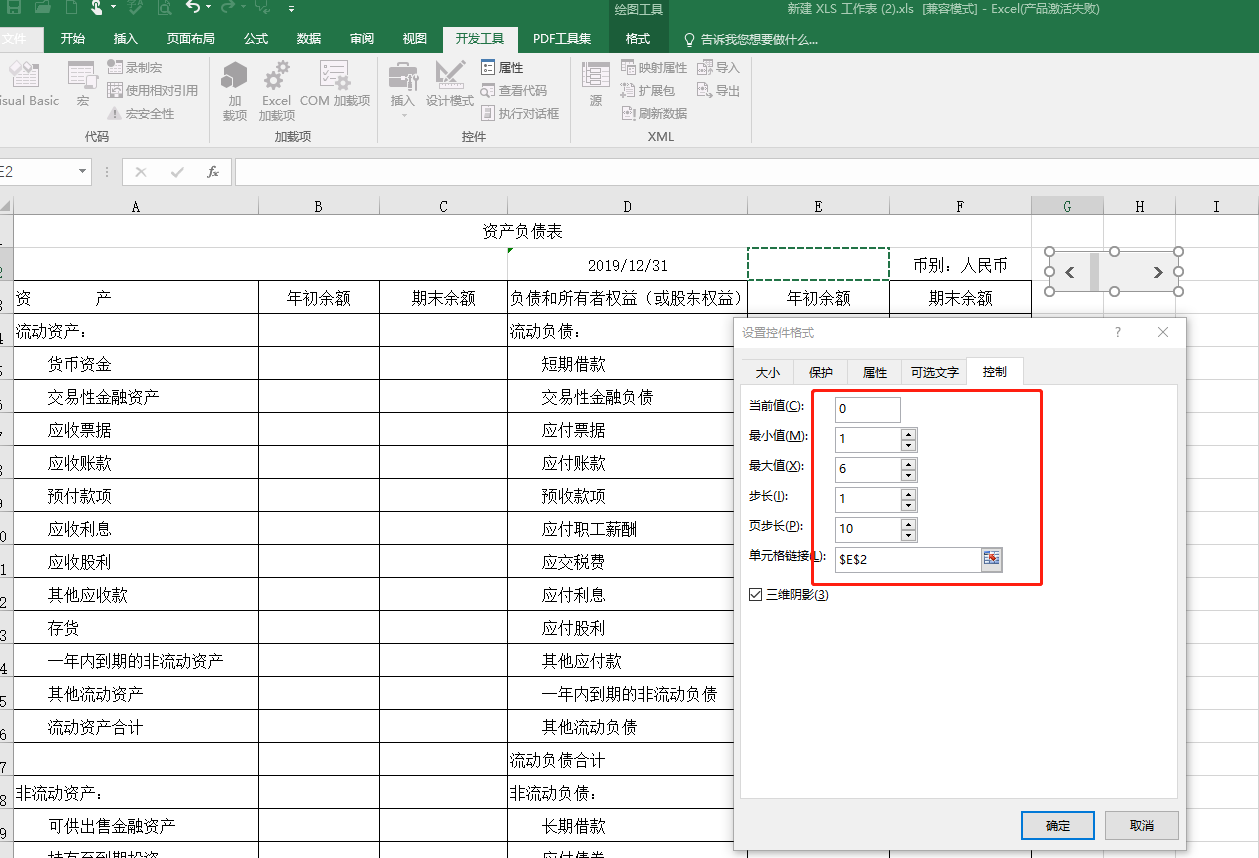Click View Code (查看代码)
1259x858 pixels.
[x=514, y=90]
